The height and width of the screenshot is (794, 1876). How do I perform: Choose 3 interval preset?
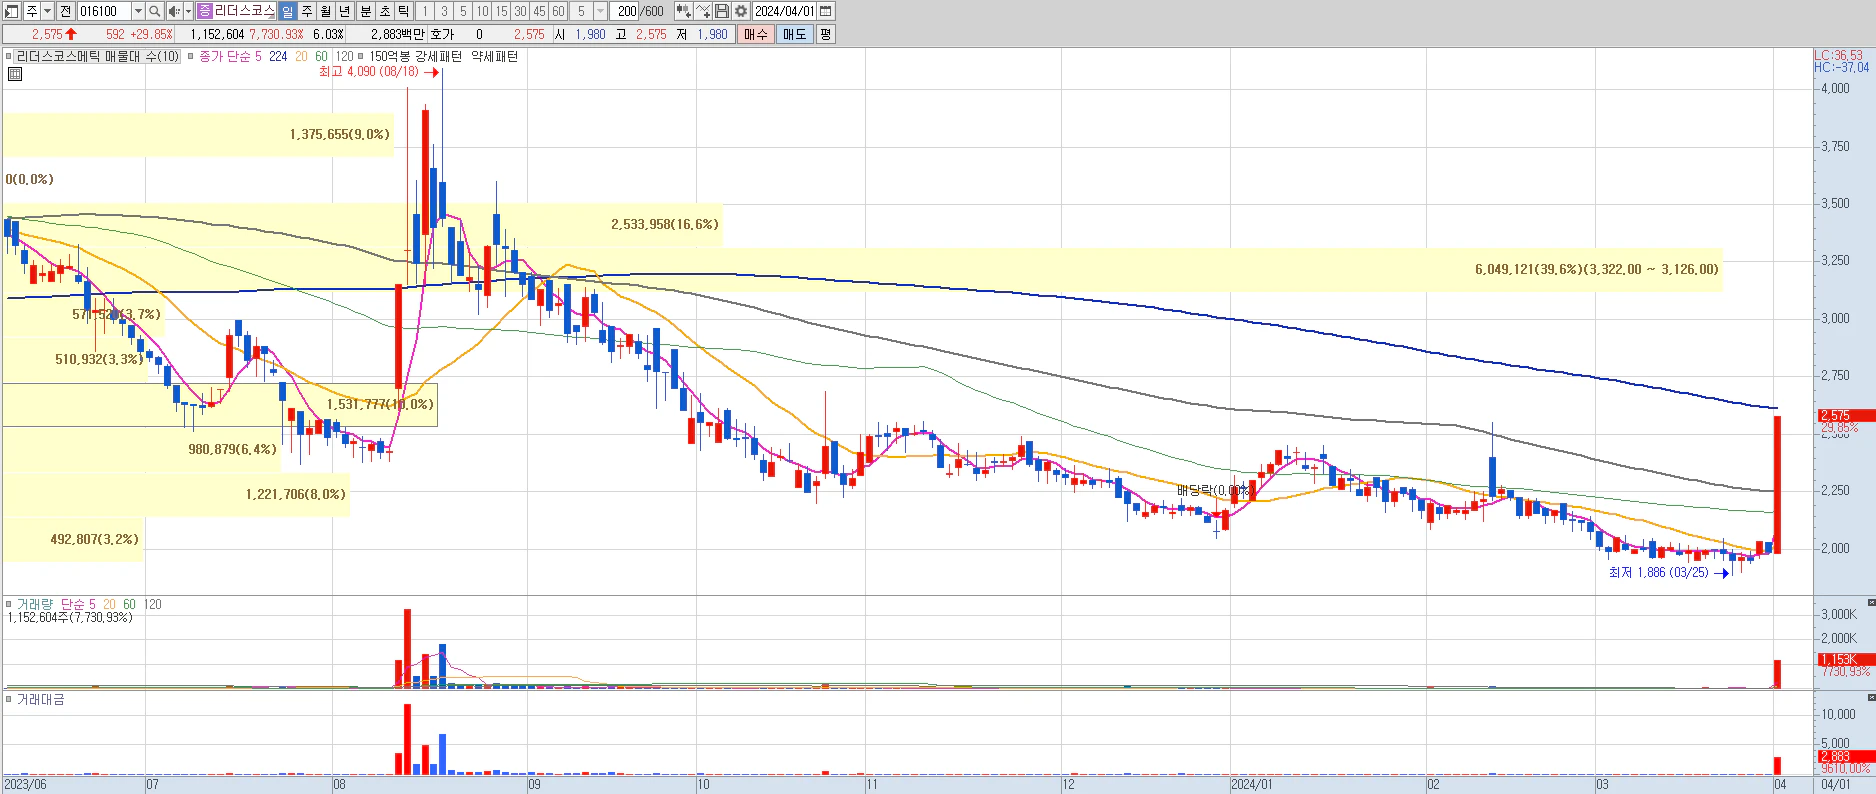(444, 11)
